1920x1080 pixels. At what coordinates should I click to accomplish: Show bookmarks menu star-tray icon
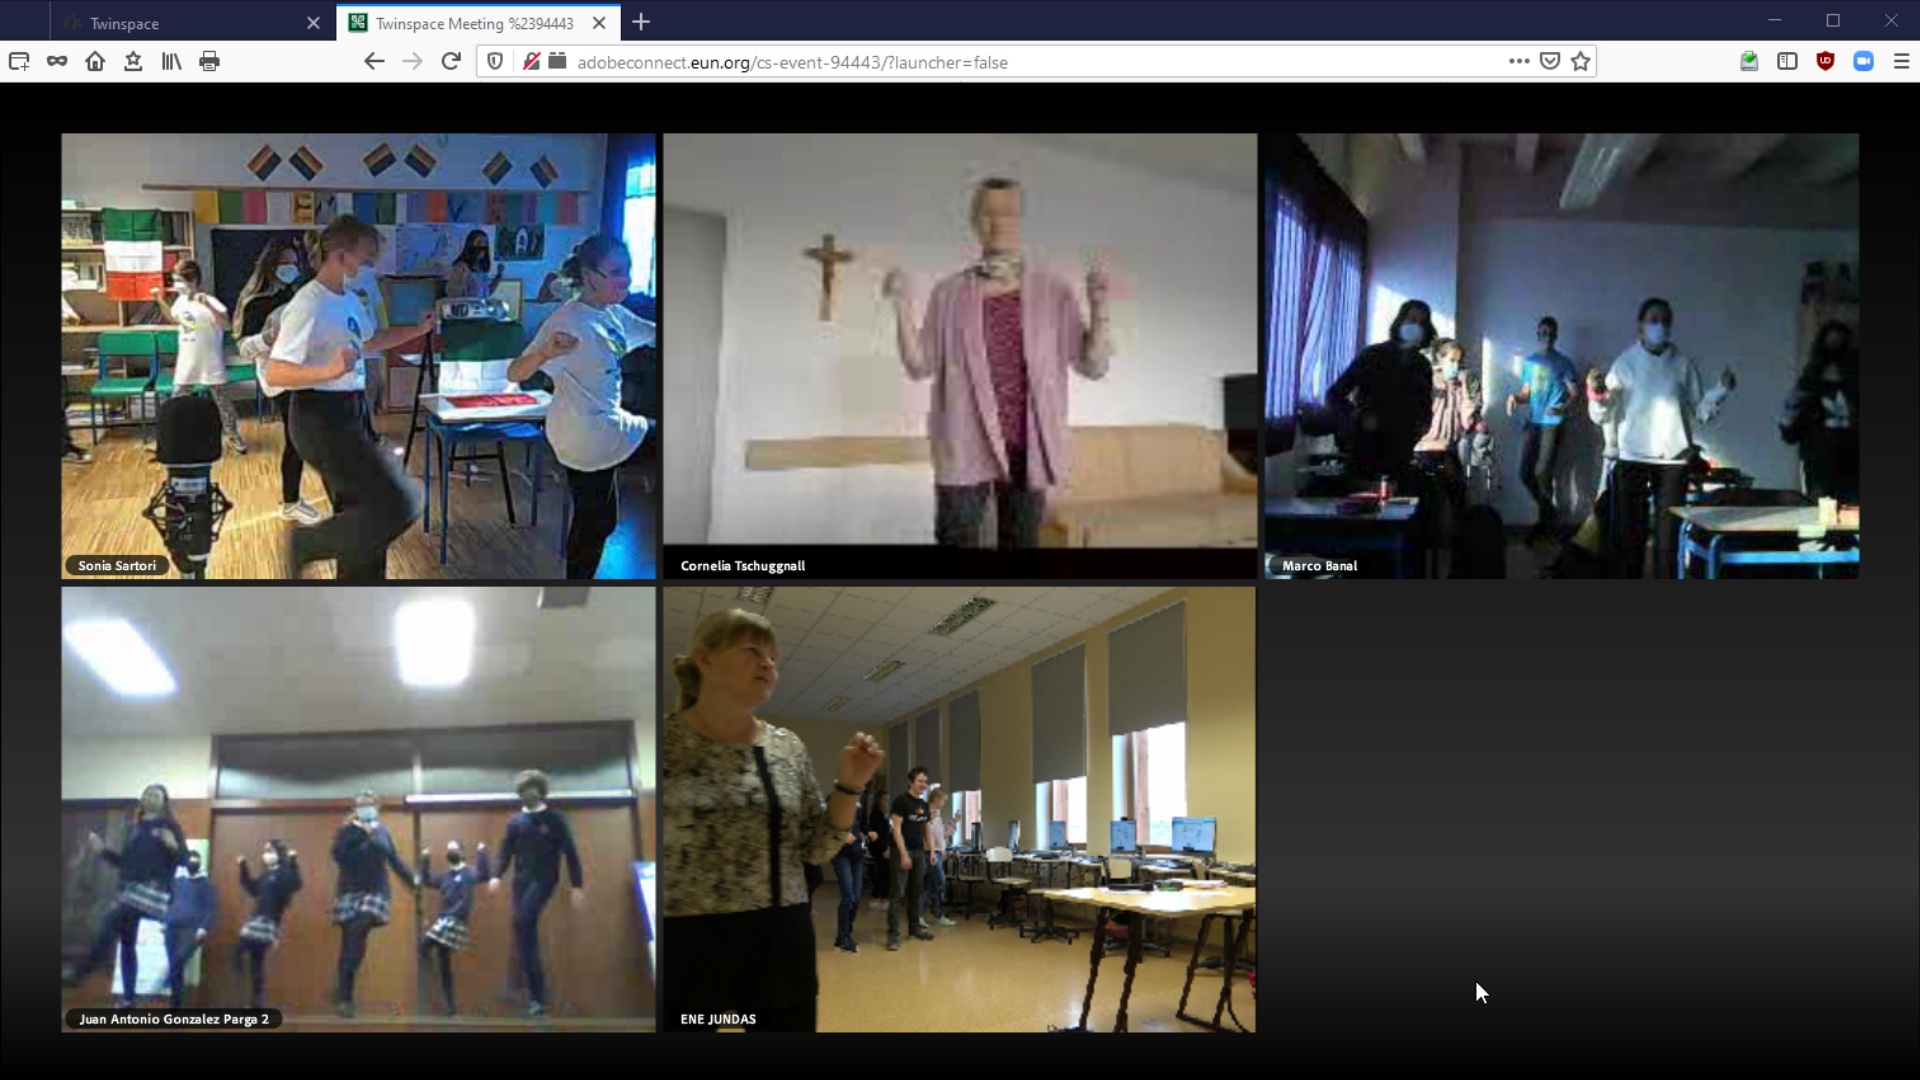(x=133, y=62)
